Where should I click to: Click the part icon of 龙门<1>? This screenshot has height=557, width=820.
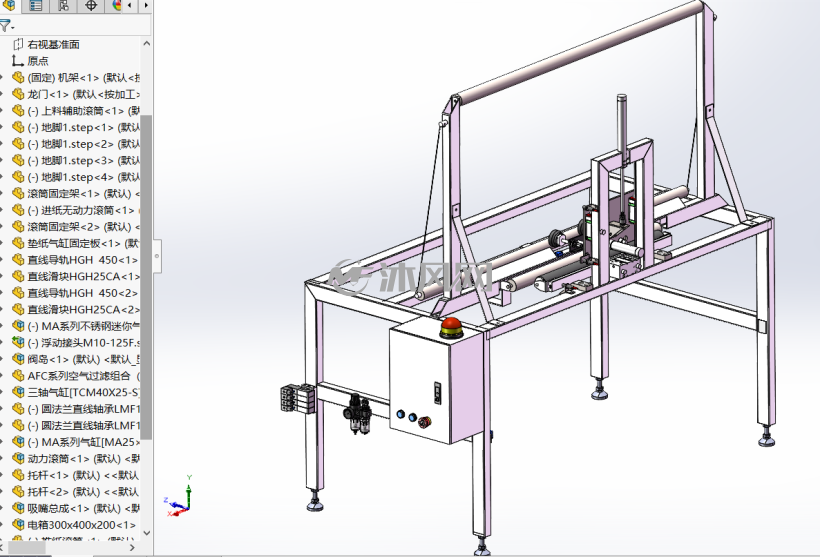[18, 94]
